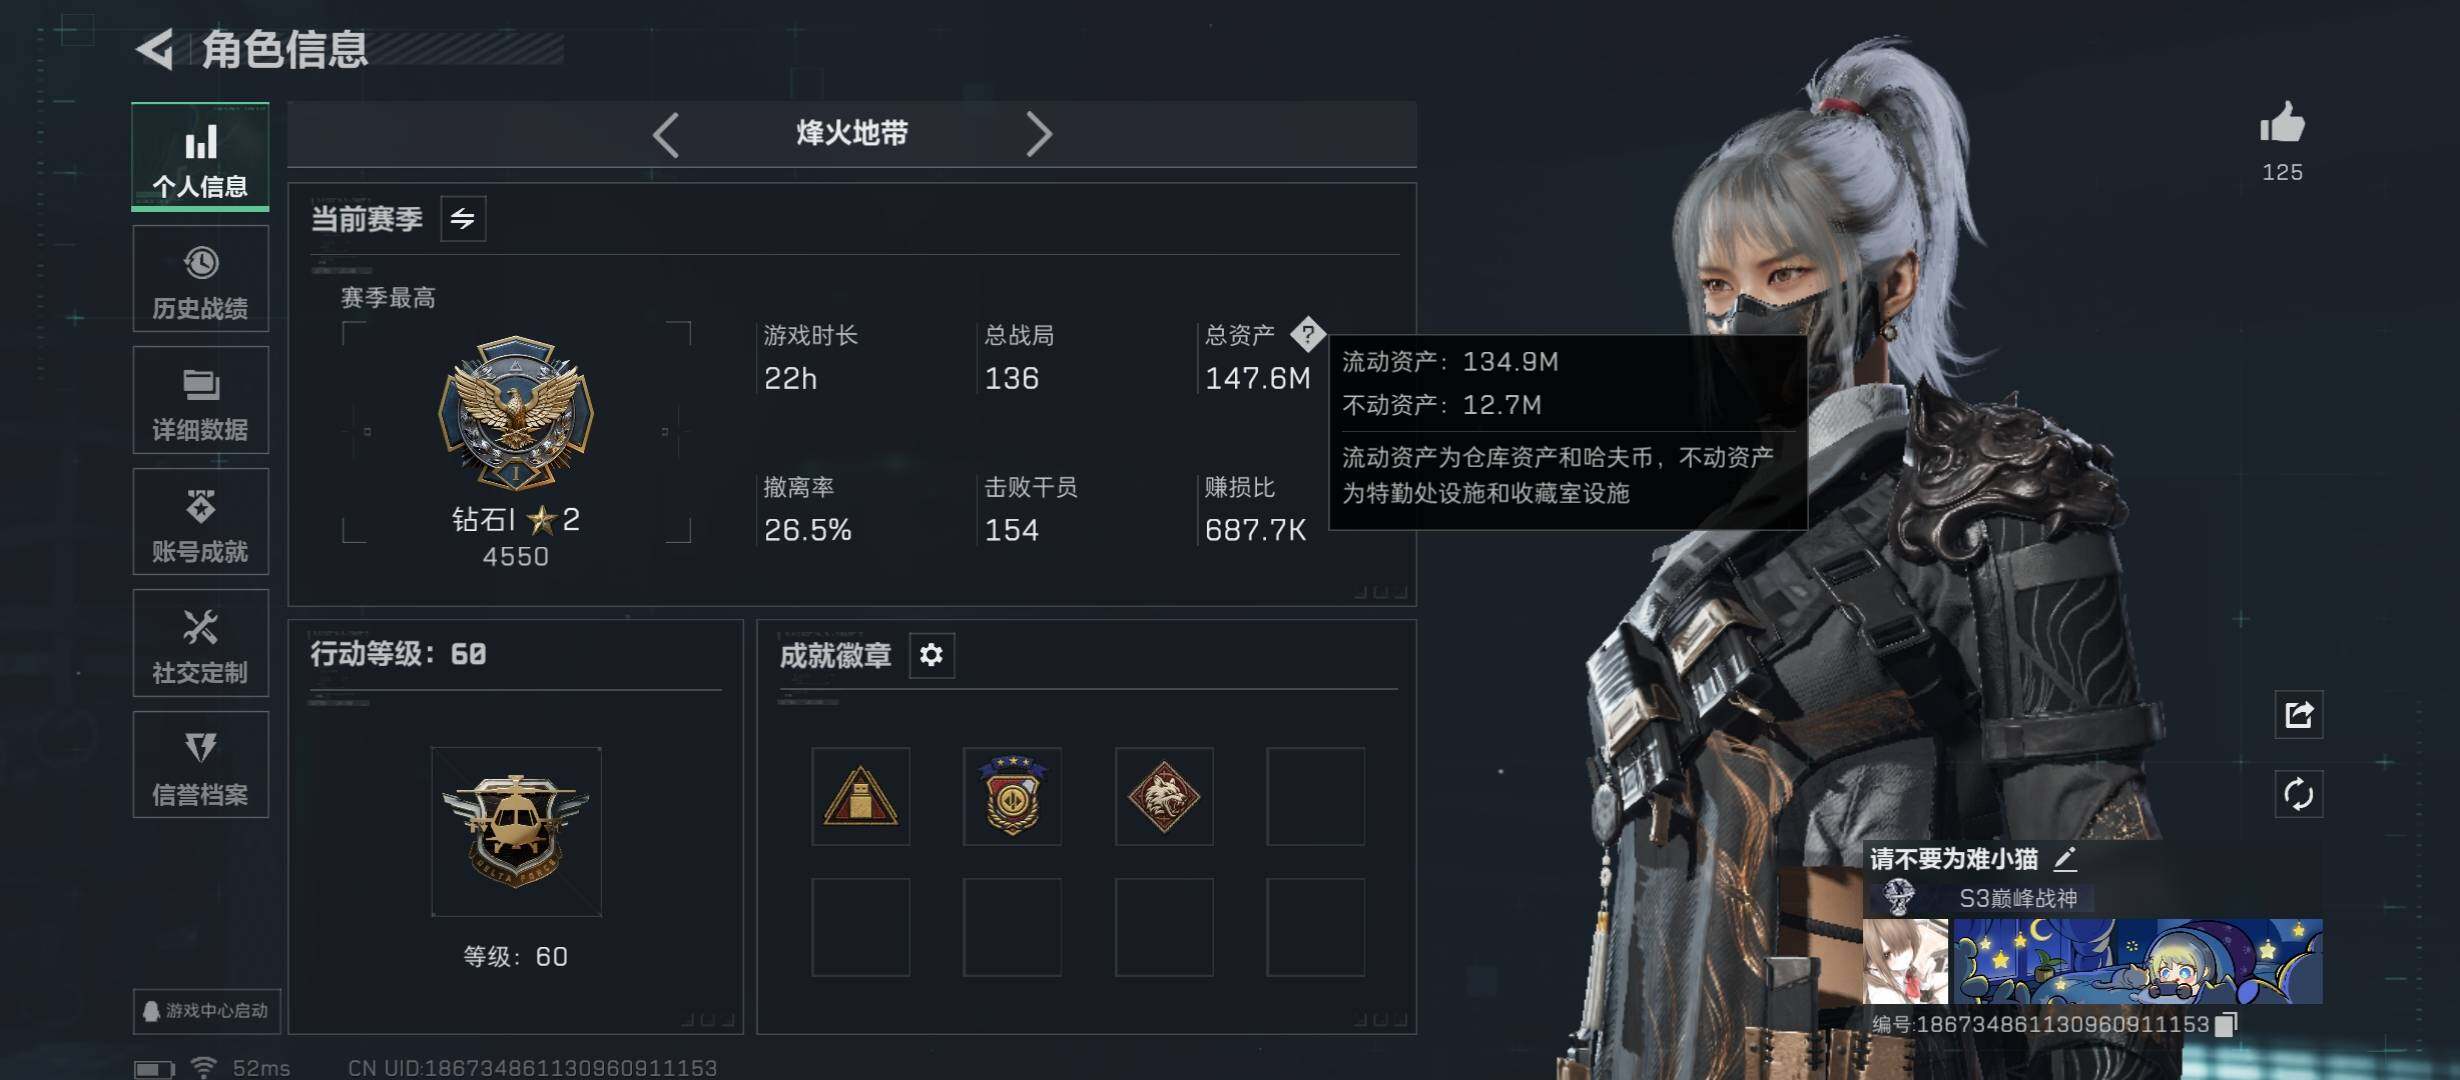Switch to the previous game mode with the left chevron

(666, 134)
